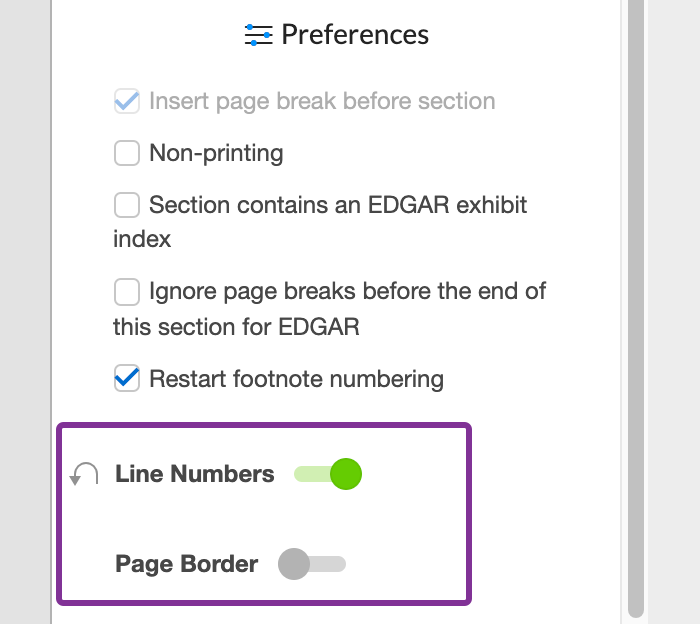Click the vertical scrollbar thumb of the panel
This screenshot has width=700, height=624.
coord(636,300)
